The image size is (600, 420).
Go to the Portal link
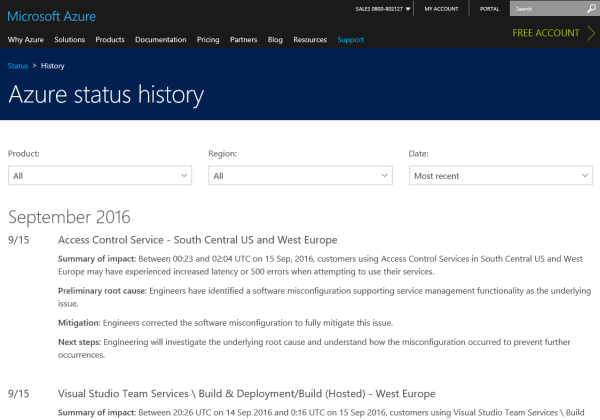pos(490,9)
